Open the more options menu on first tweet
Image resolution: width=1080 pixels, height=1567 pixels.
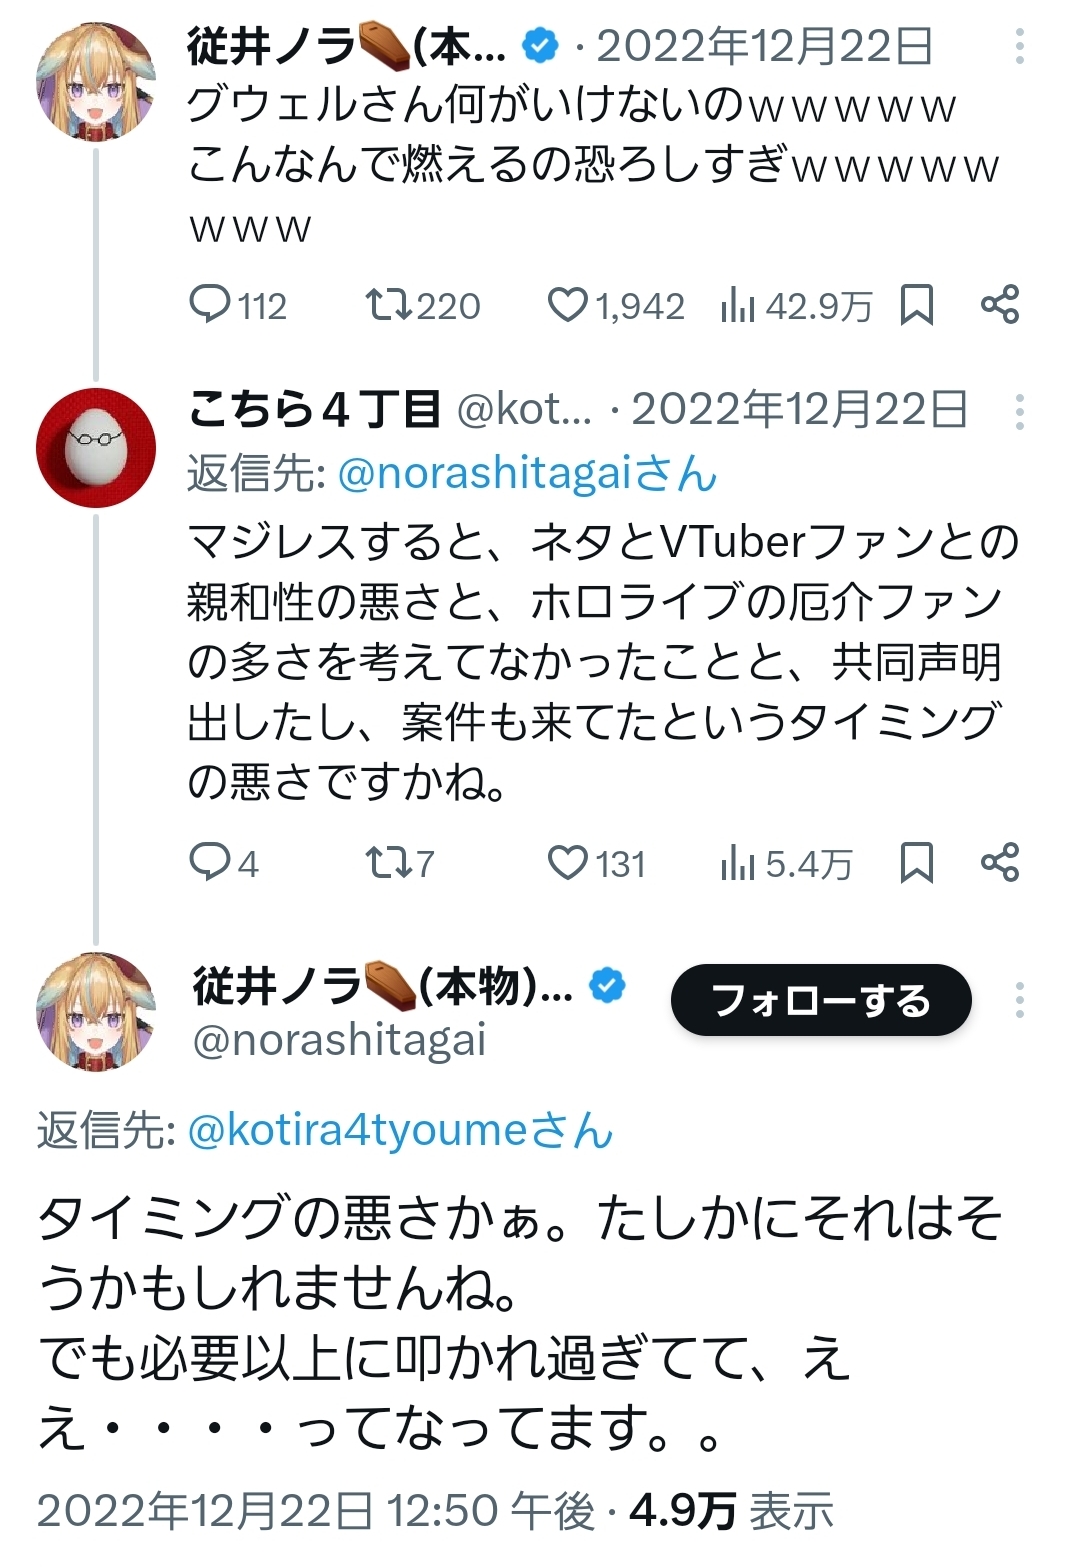tap(1019, 47)
